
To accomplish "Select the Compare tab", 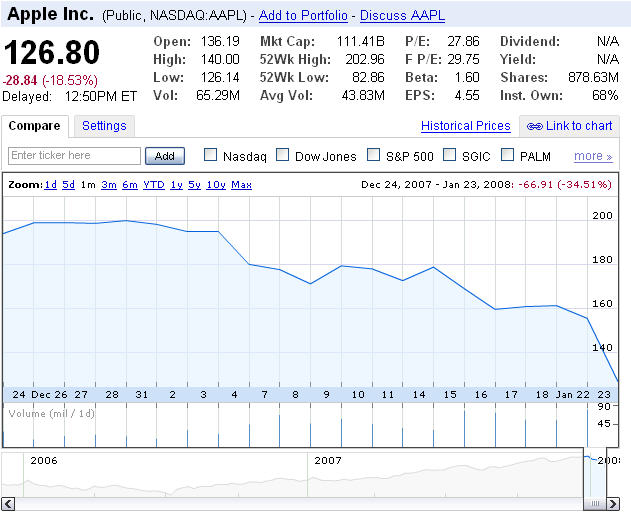I will (37, 126).
